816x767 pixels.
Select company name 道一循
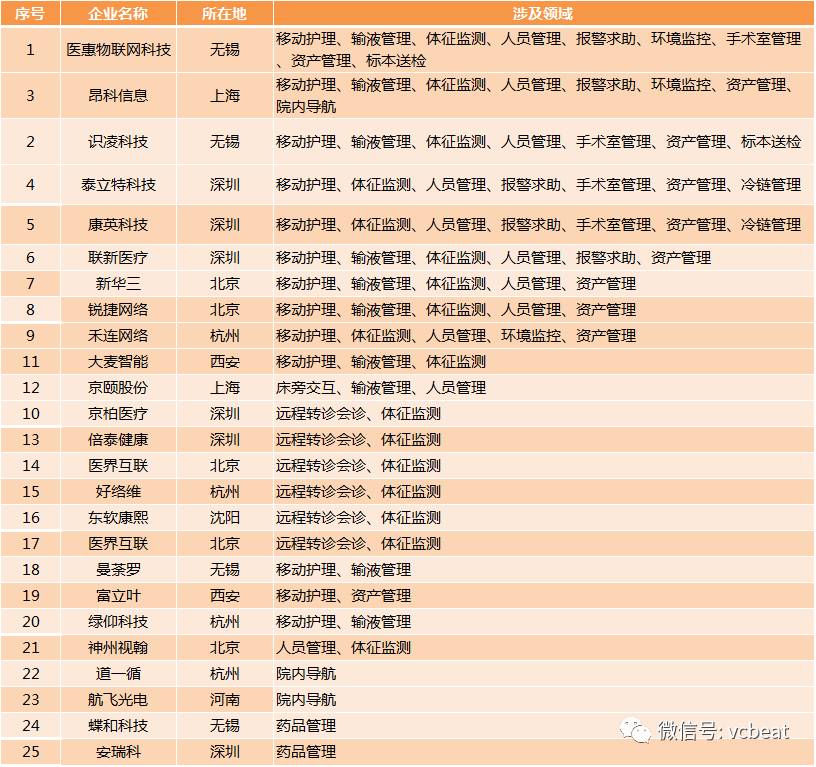point(118,673)
